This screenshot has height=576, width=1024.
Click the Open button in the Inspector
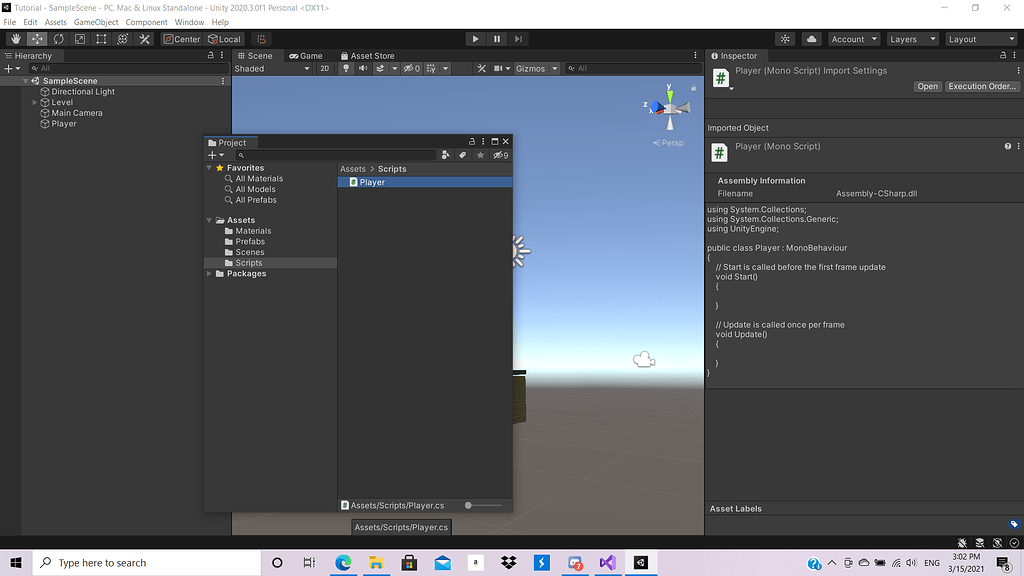927,86
